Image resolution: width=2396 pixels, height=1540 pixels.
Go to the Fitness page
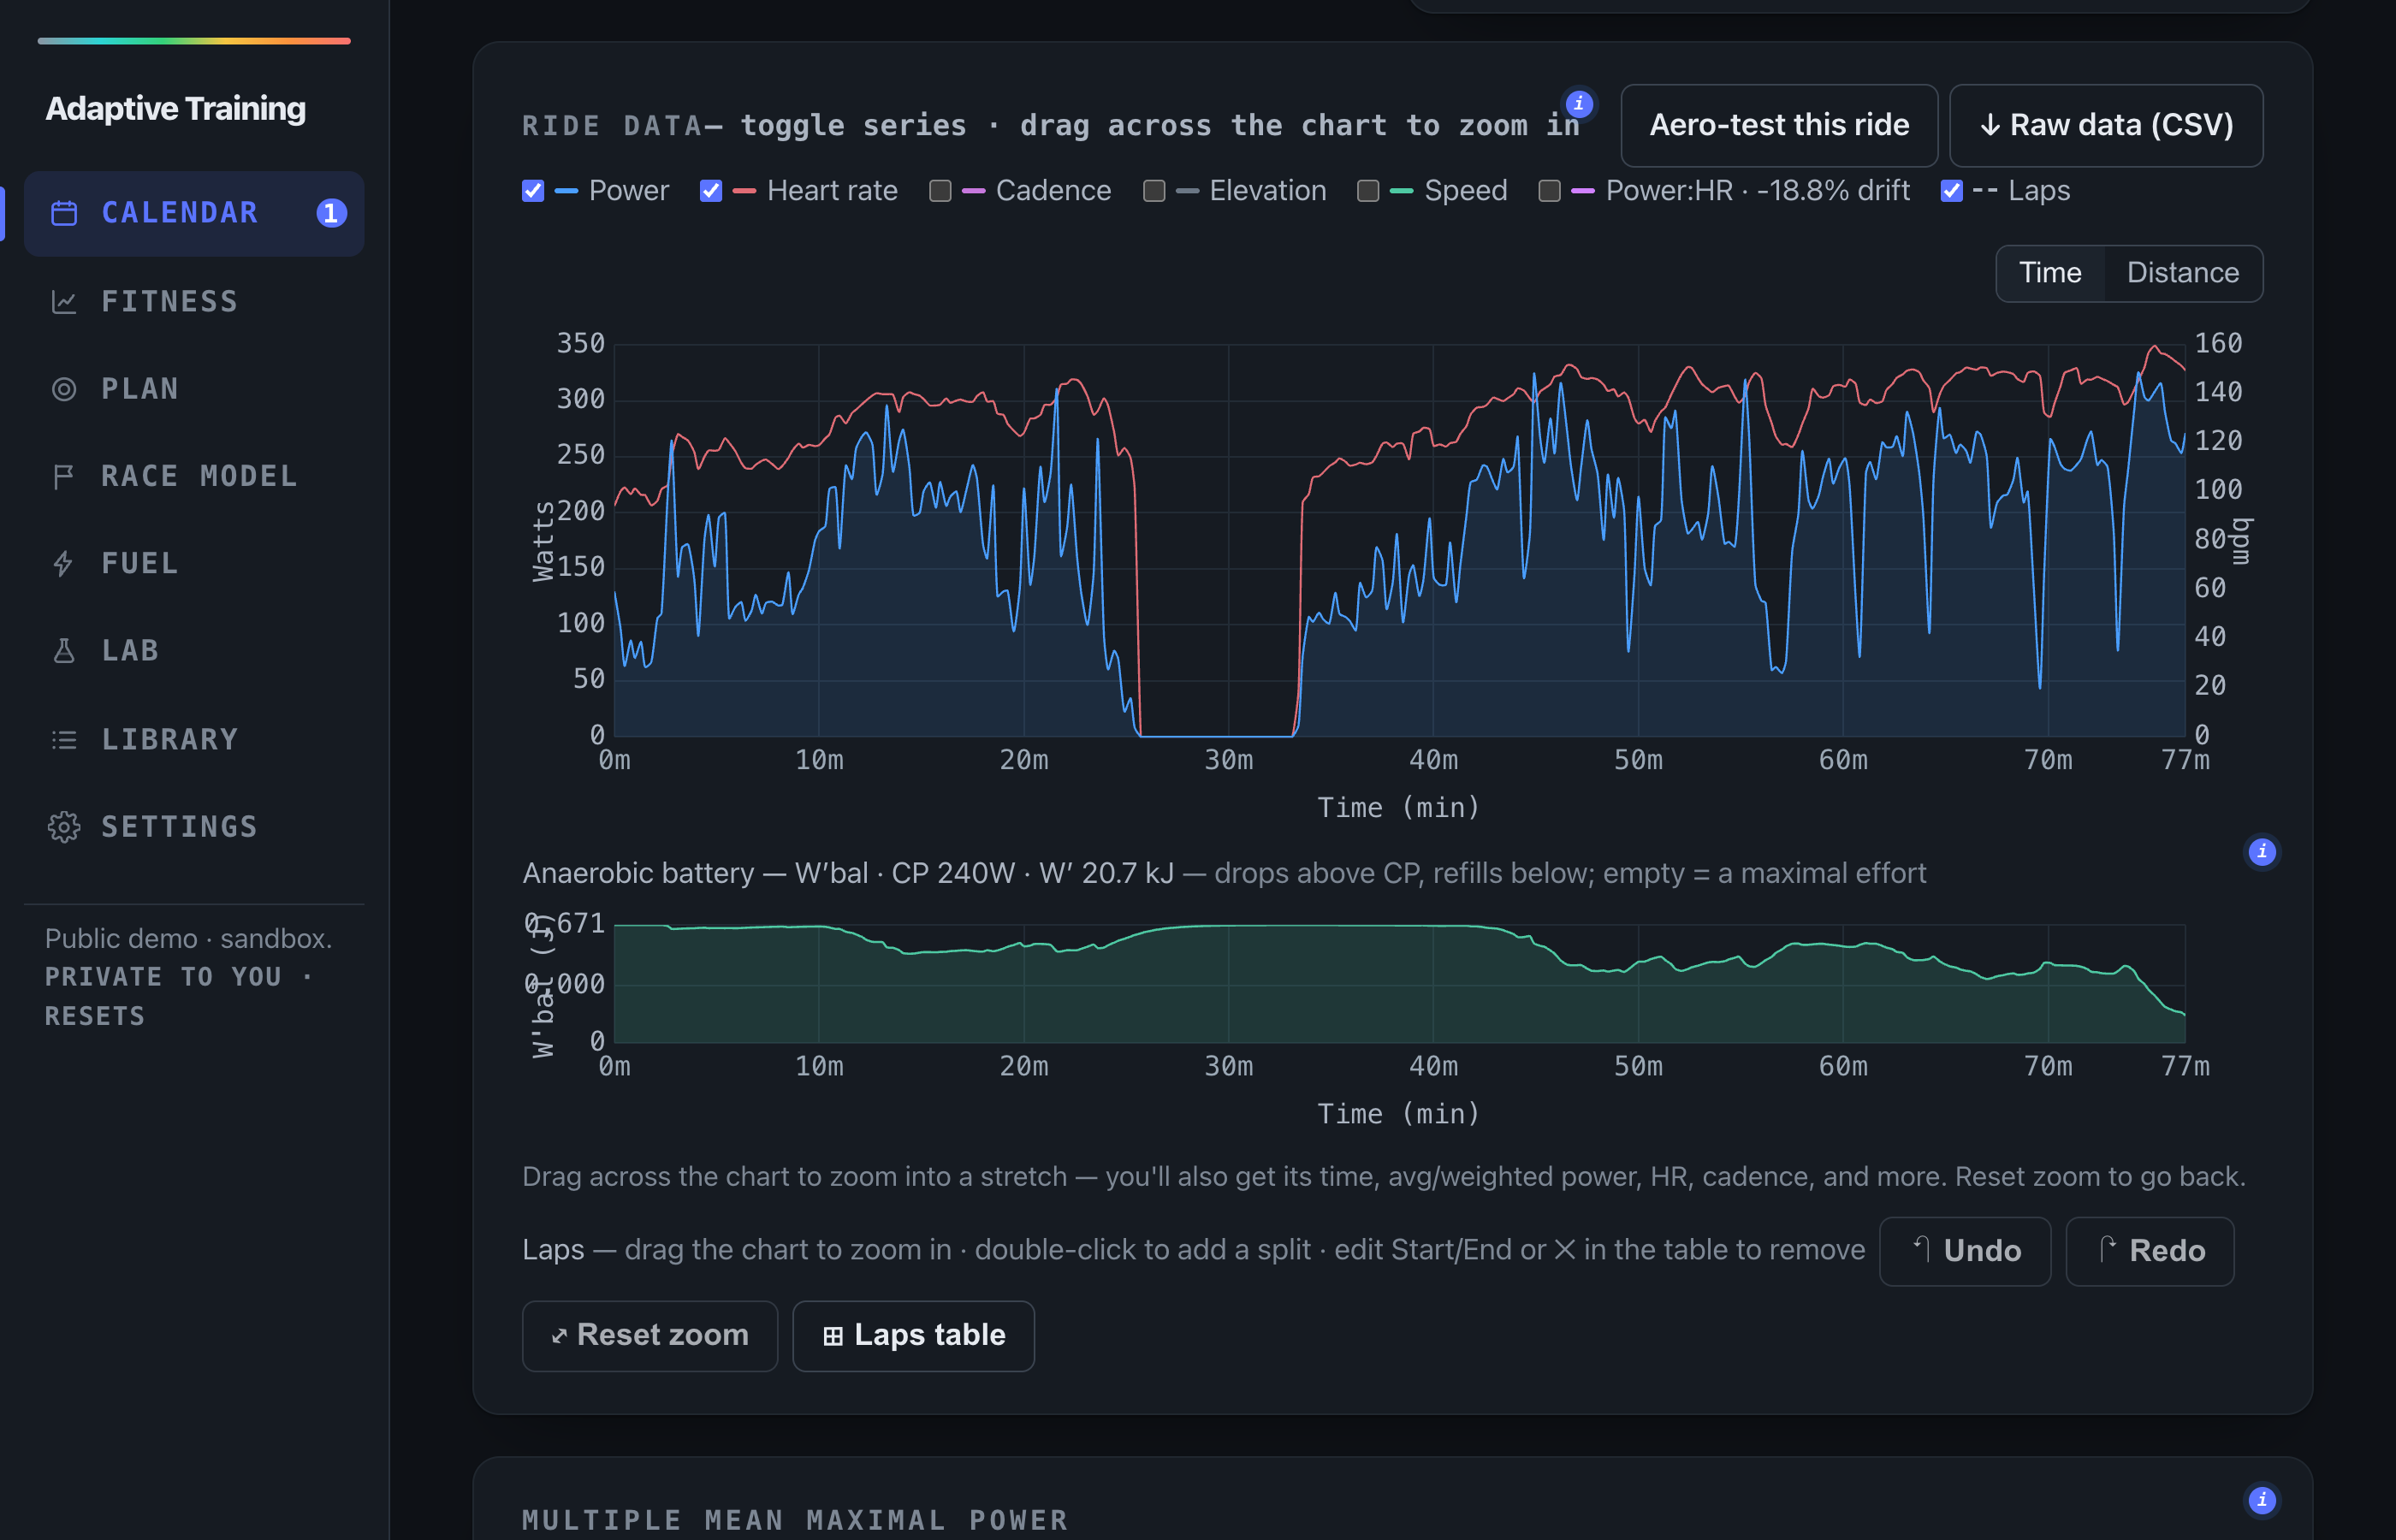194,301
